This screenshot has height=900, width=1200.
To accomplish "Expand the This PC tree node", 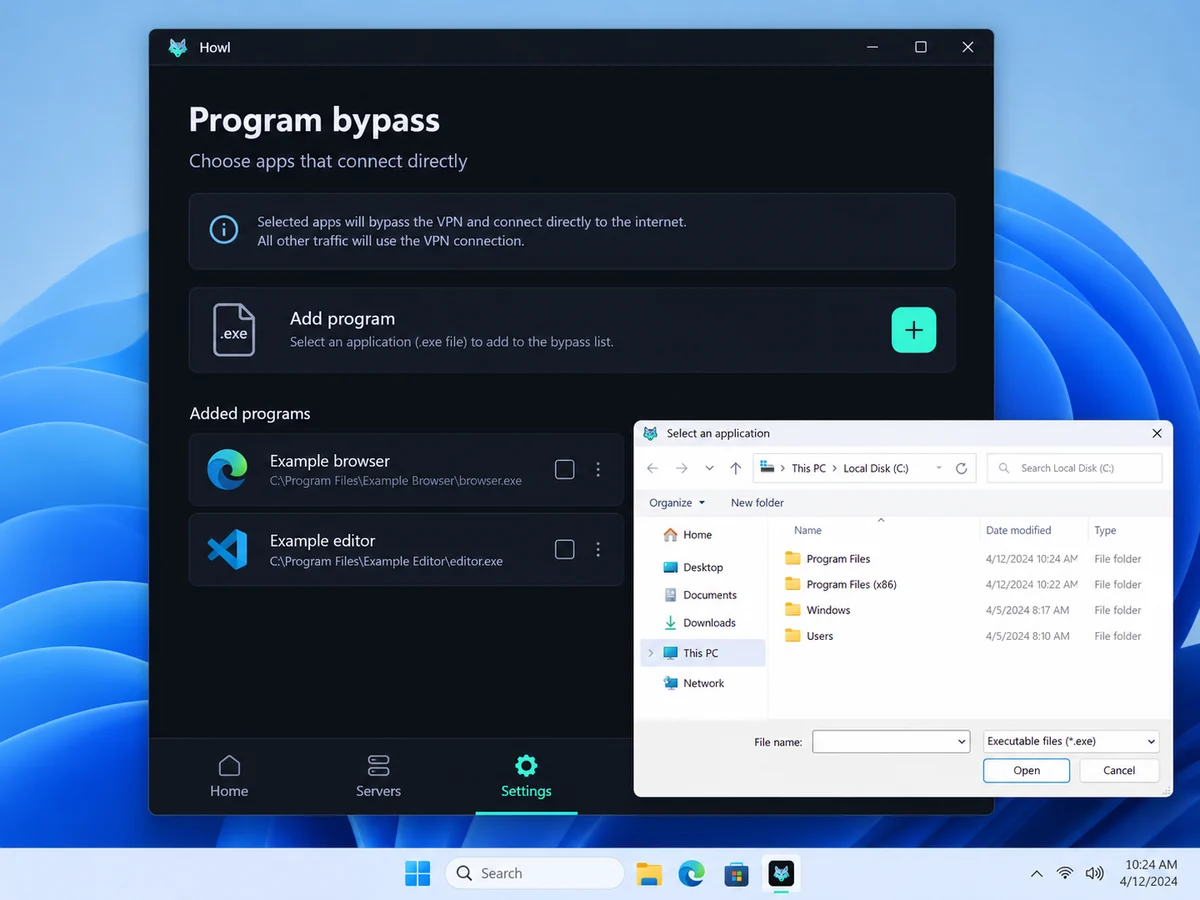I will tap(651, 653).
